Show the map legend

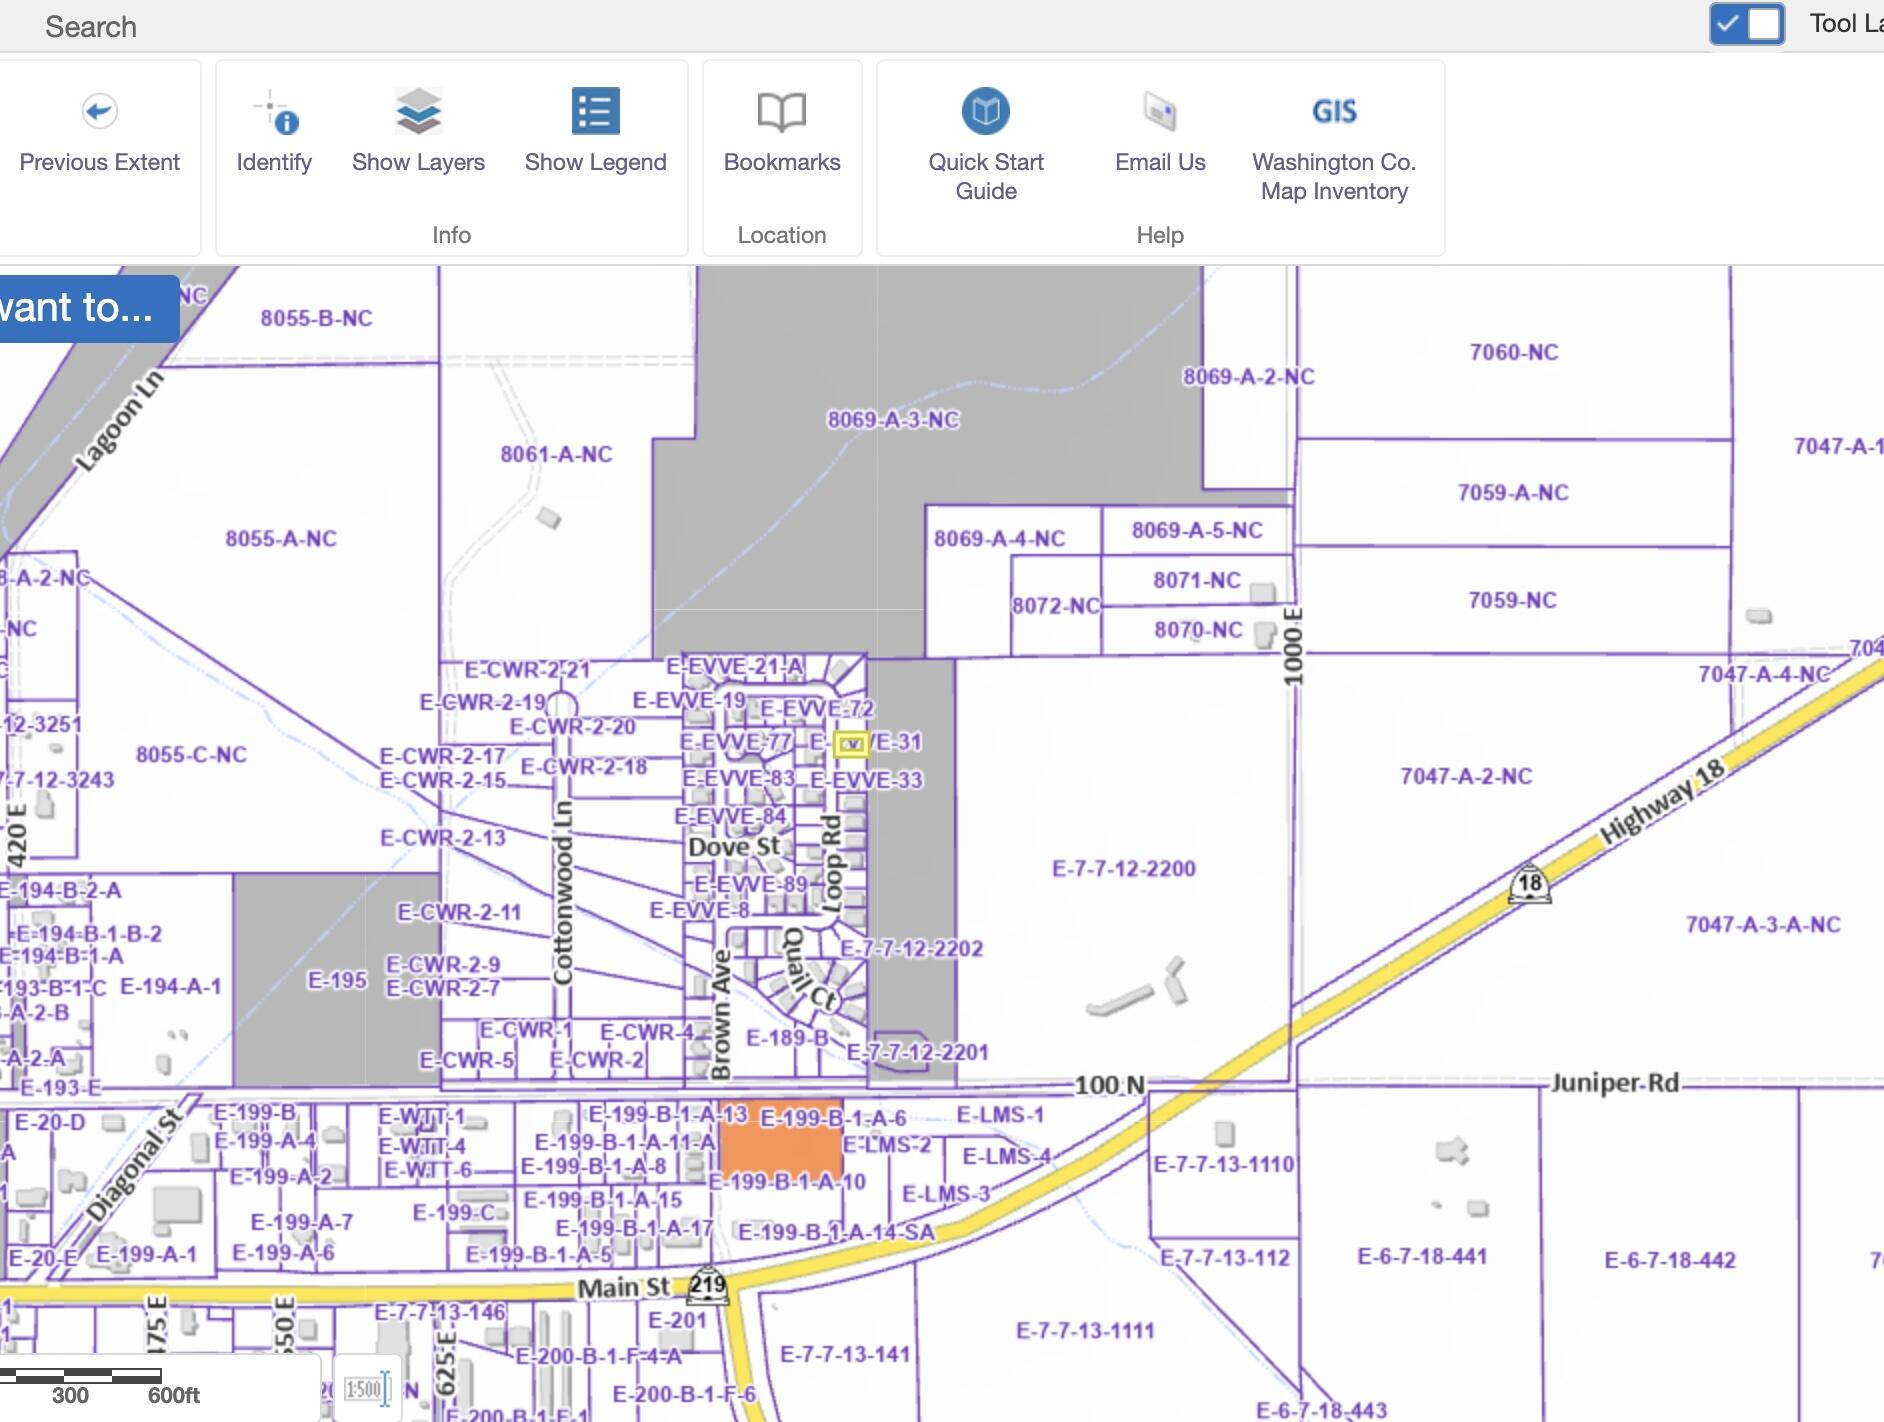click(x=595, y=112)
